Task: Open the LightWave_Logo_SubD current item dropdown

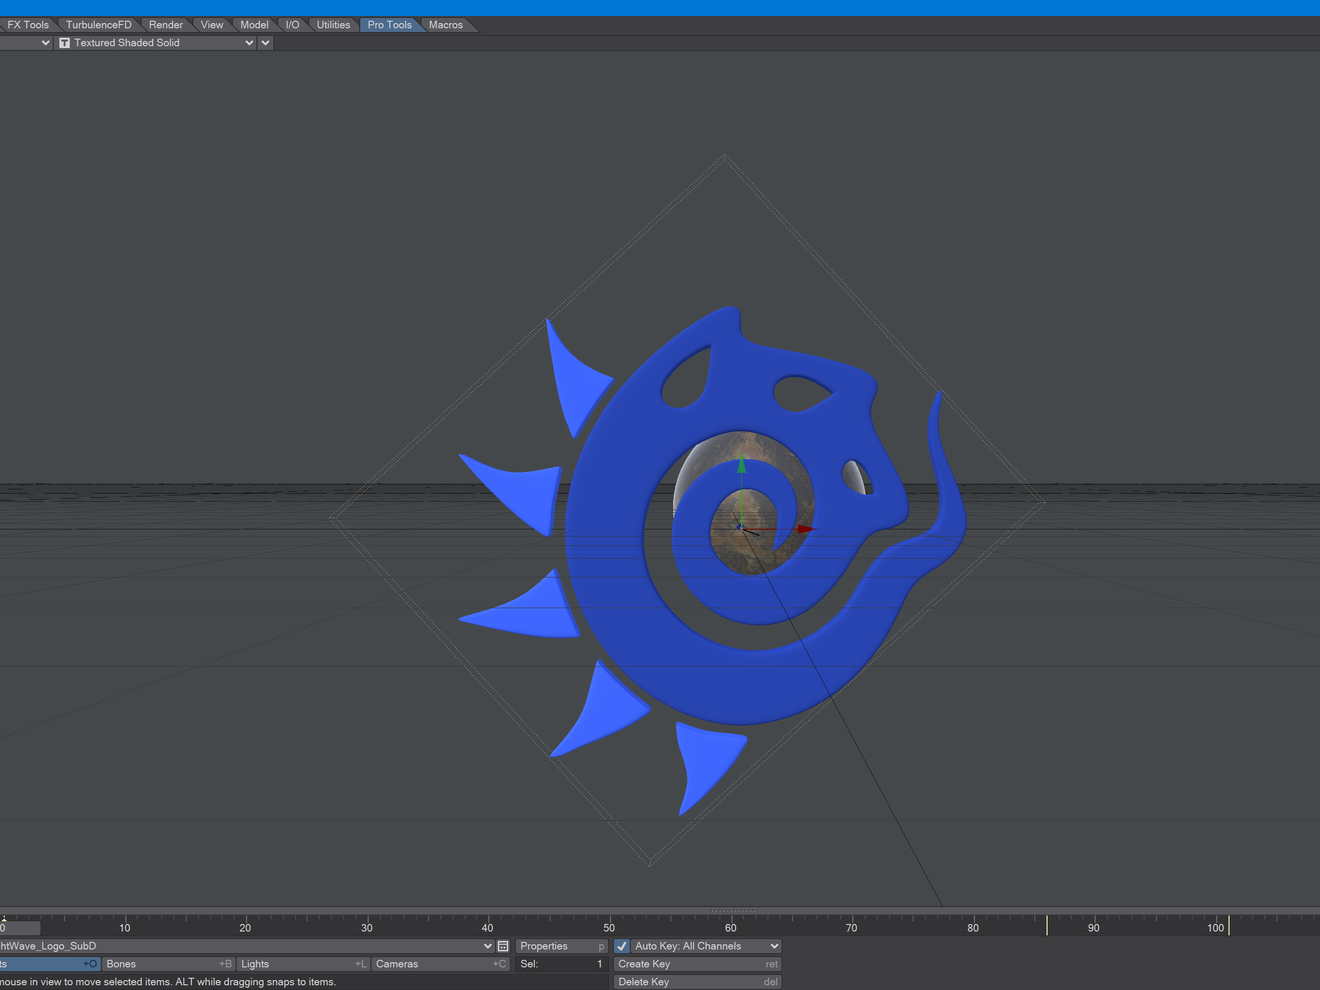Action: (247, 946)
